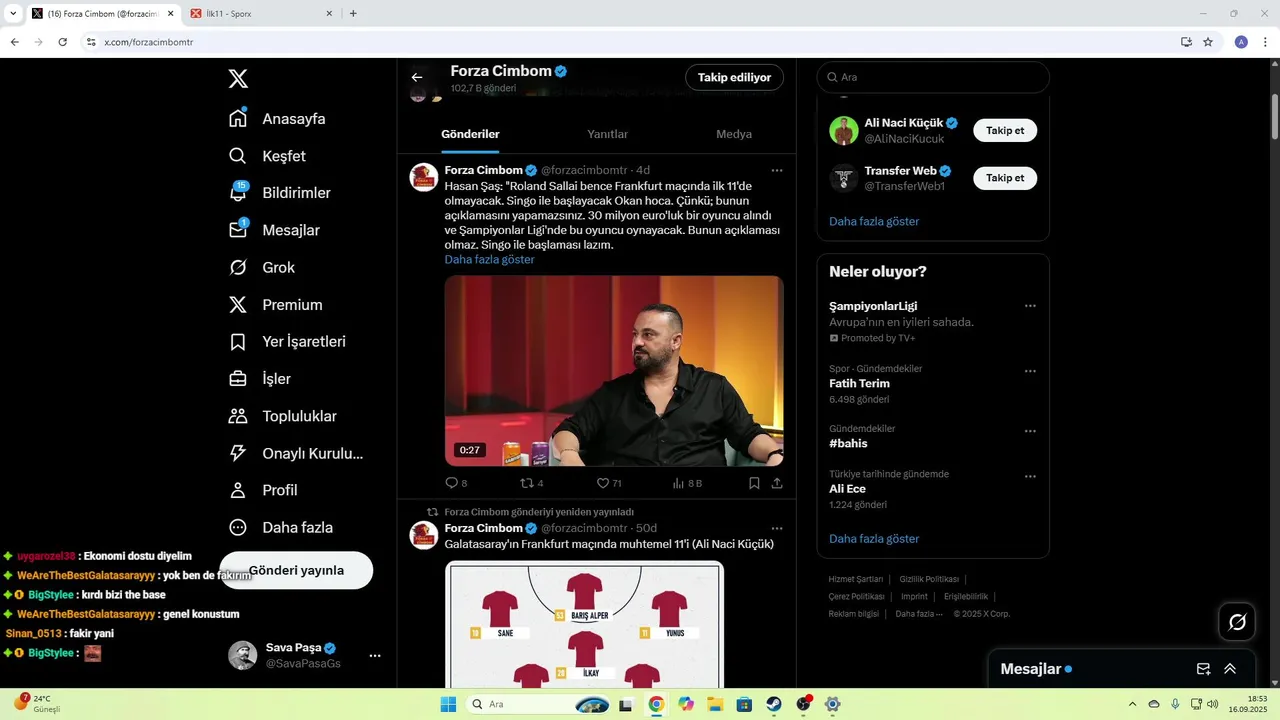Image resolution: width=1280 pixels, height=720 pixels.
Task: Reply to the Hasan Şaş post
Action: (x=456, y=483)
